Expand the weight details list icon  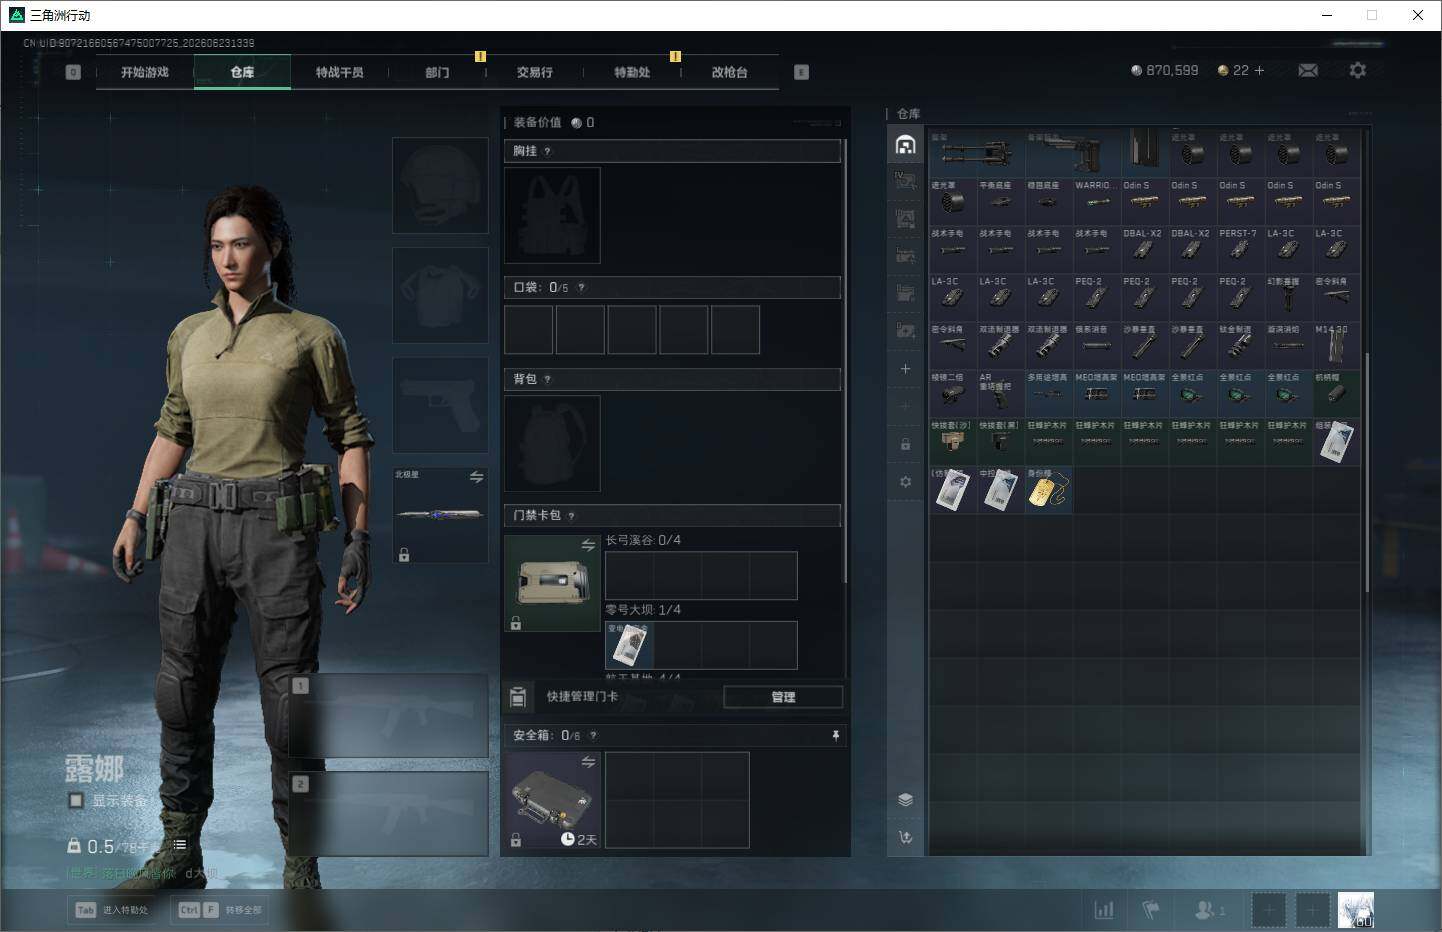coord(180,845)
